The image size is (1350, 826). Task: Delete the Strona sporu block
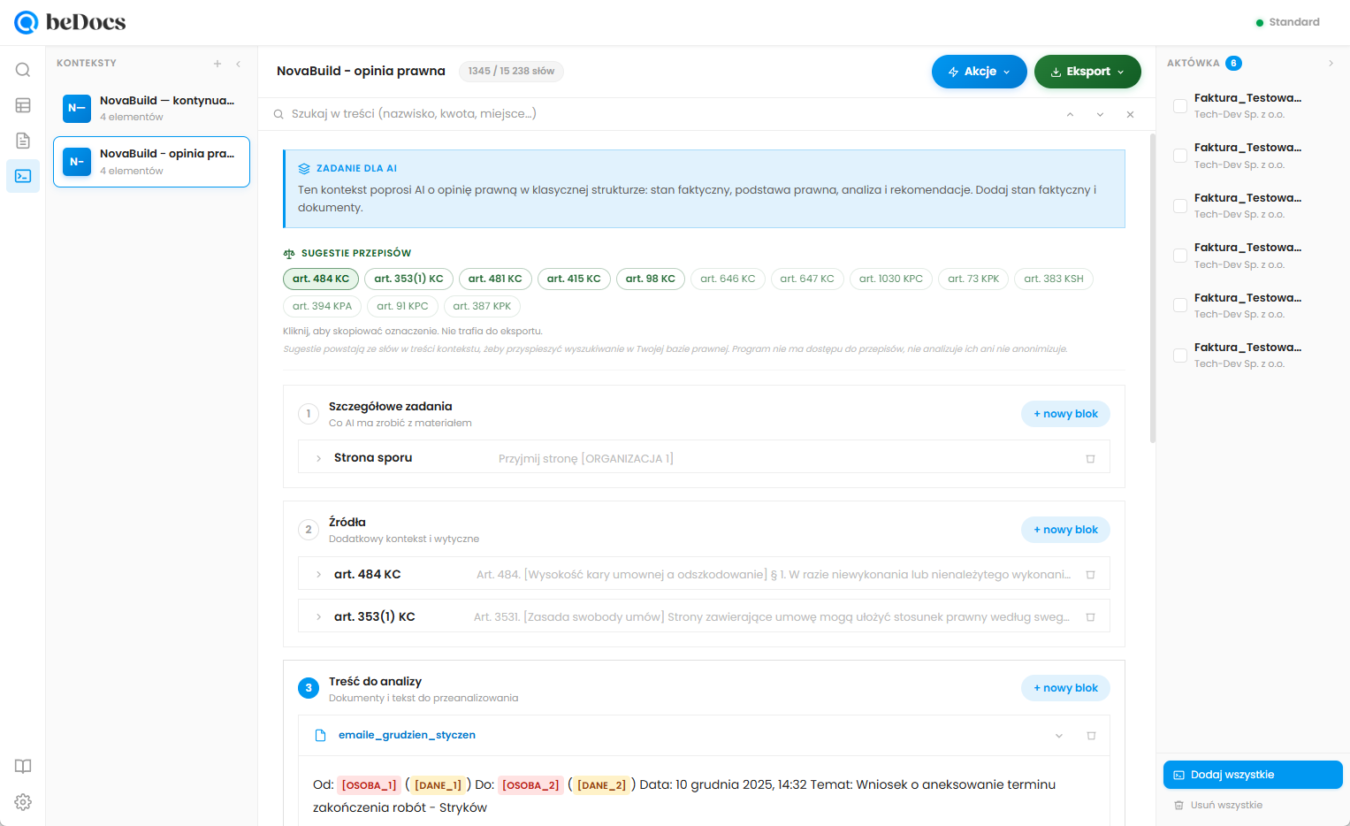1090,458
